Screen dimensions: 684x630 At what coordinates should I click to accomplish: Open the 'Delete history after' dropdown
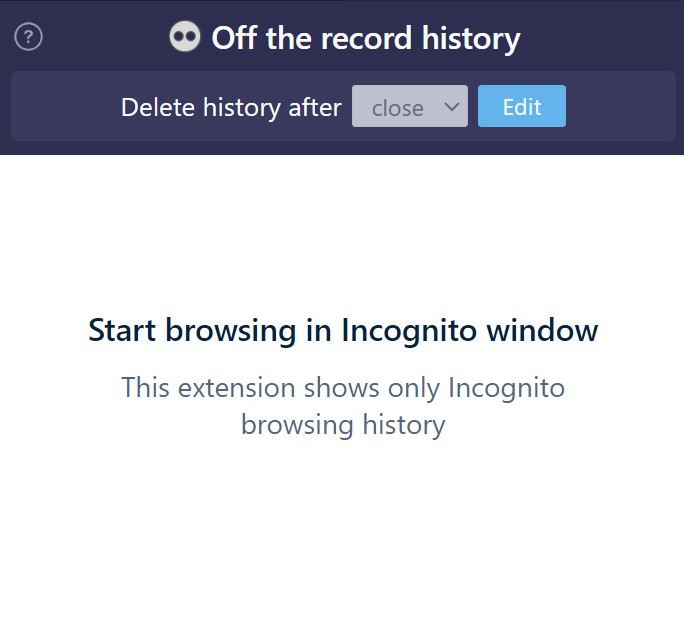pos(409,107)
